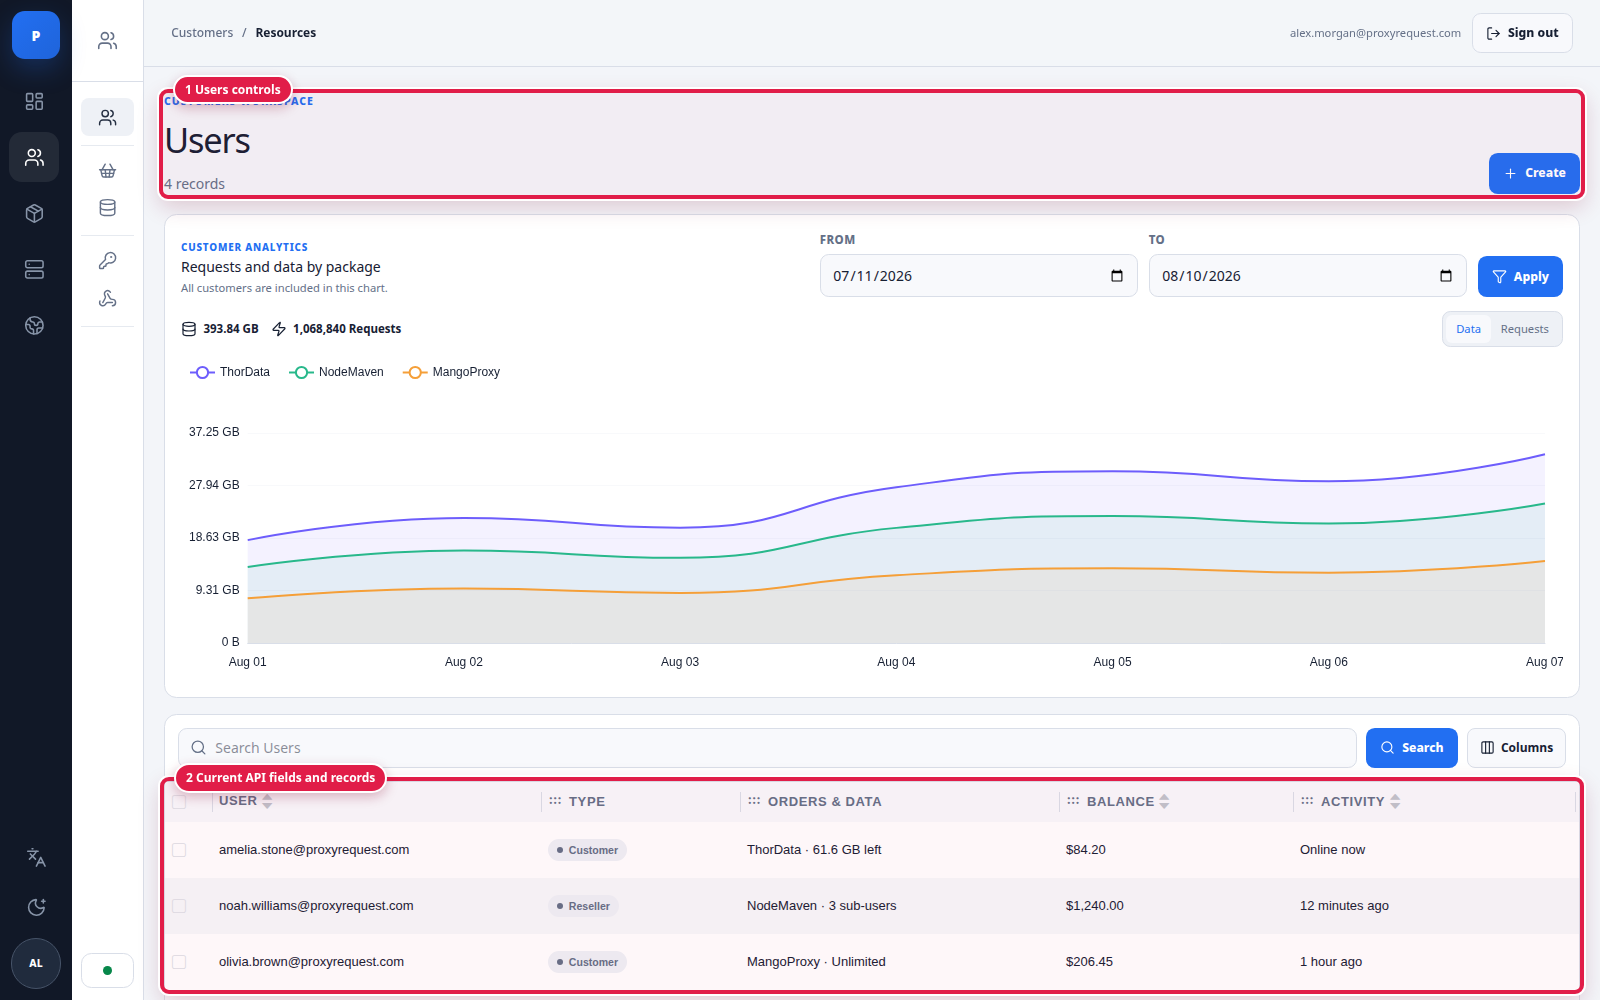Viewport: 1600px width, 1000px height.
Task: Check the box for amelia.stone@proxyrequest.com
Action: point(179,850)
